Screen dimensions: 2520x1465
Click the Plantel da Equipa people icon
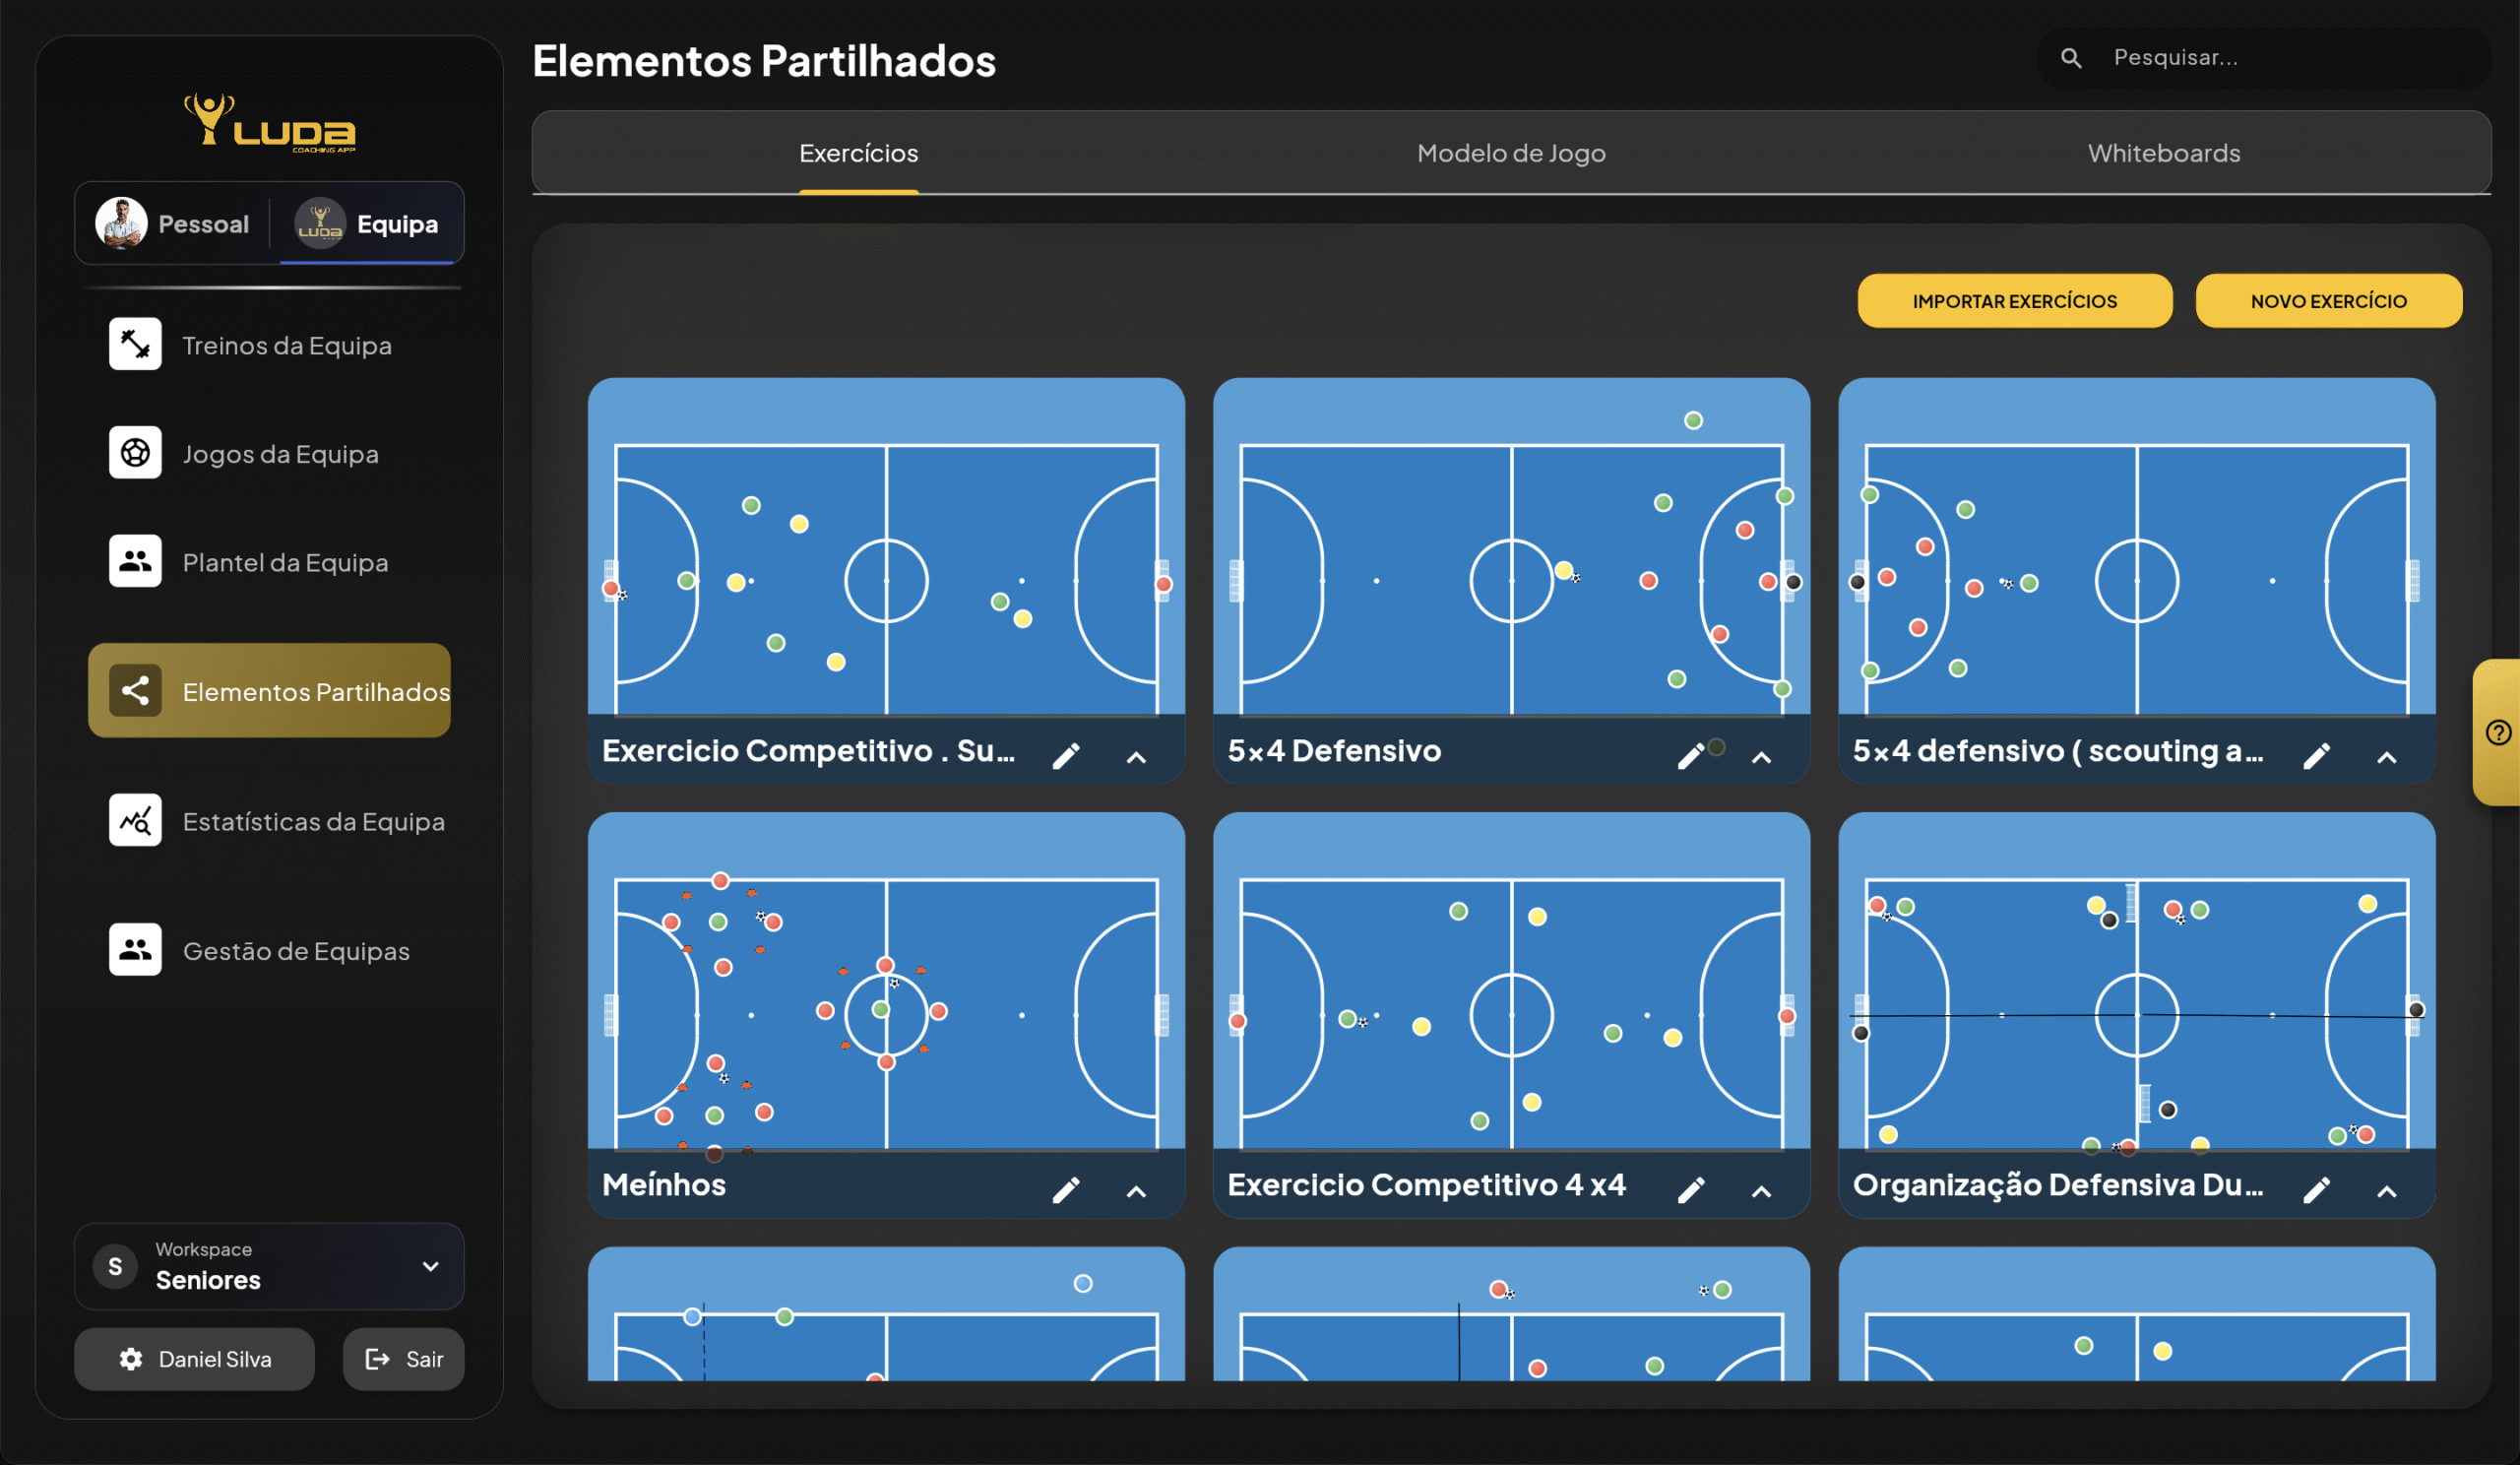pos(135,561)
